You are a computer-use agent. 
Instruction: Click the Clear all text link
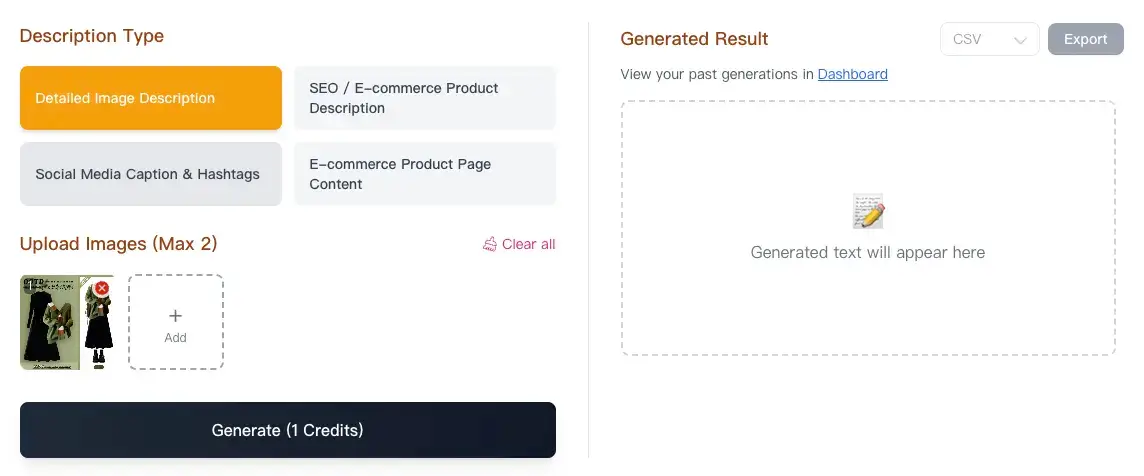click(528, 244)
